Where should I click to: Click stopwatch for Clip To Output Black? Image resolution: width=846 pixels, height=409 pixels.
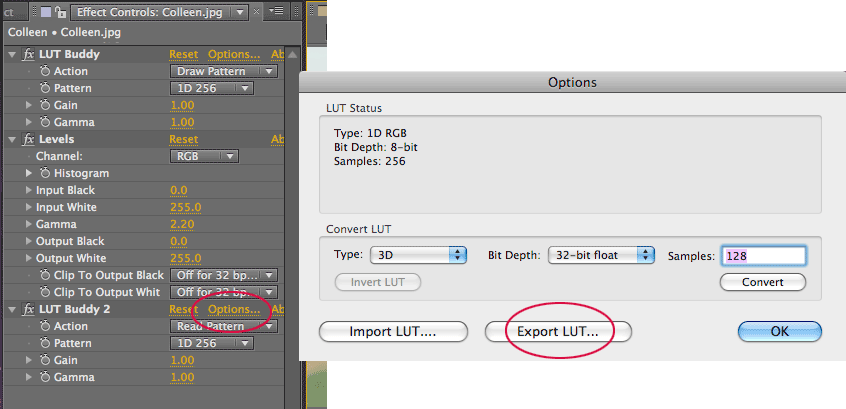coord(46,275)
